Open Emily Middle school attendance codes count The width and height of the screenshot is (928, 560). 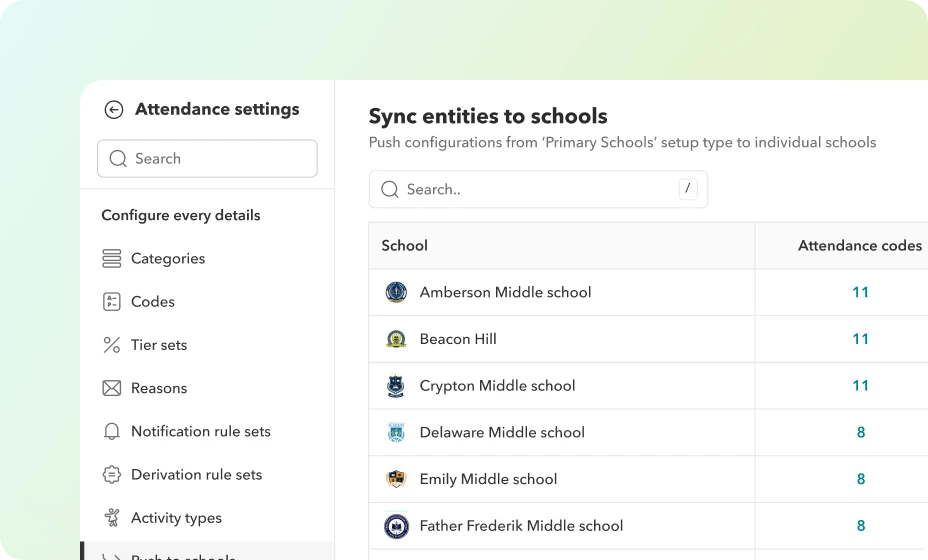[x=861, y=479]
